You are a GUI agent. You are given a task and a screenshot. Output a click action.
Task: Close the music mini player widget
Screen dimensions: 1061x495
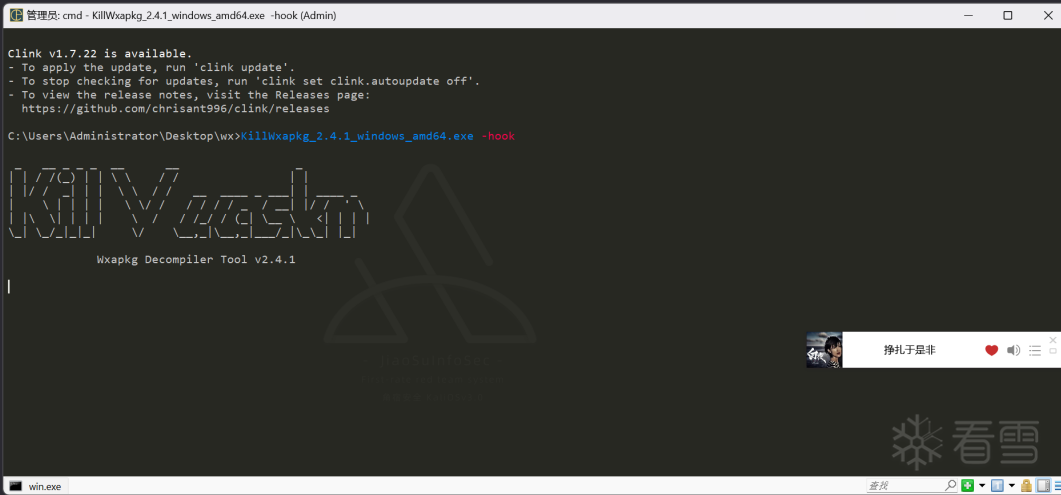point(1053,339)
